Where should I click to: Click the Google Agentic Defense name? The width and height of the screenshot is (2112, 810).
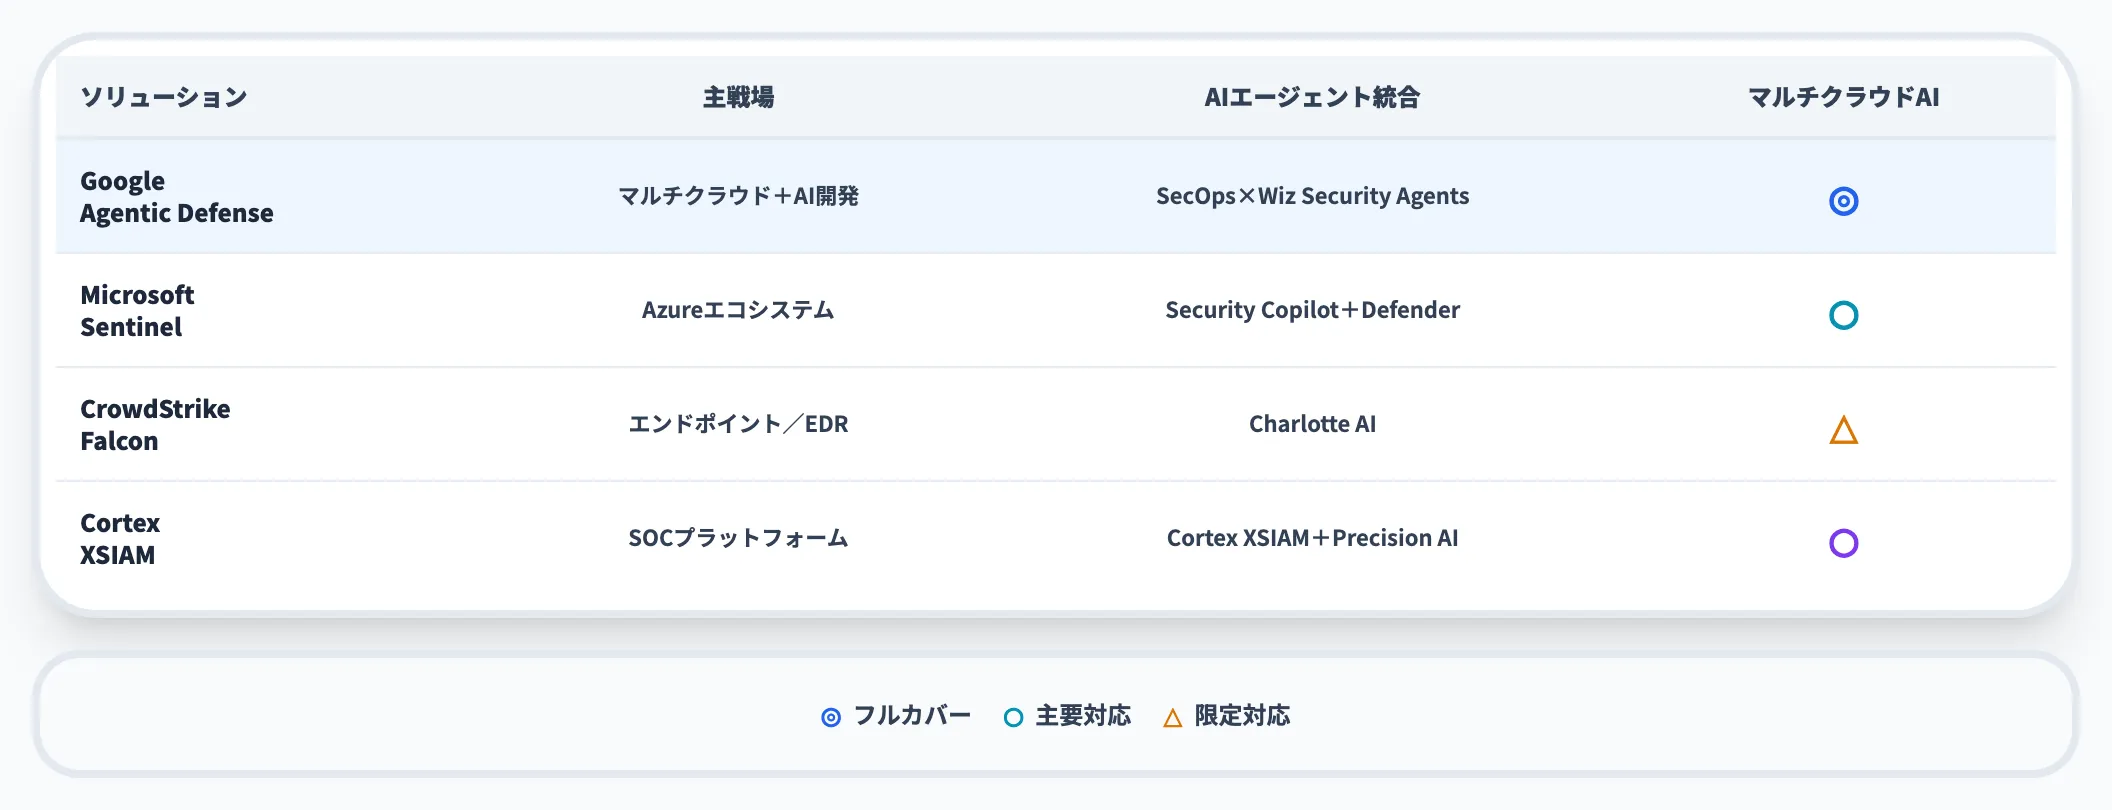click(176, 197)
